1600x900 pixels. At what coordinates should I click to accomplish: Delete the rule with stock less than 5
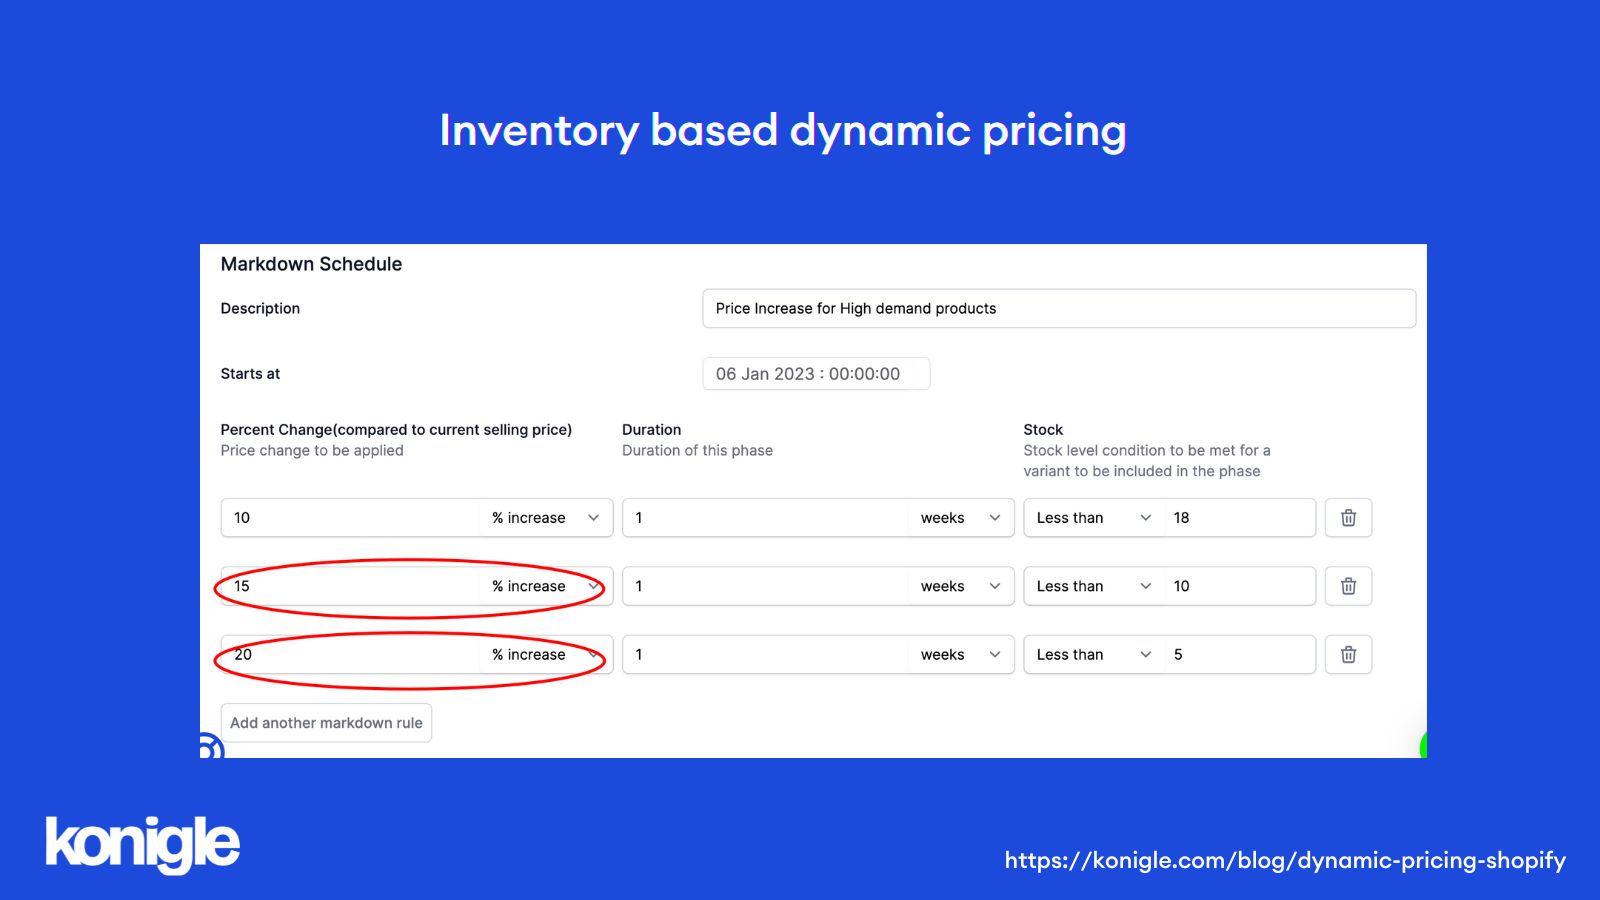(1348, 654)
